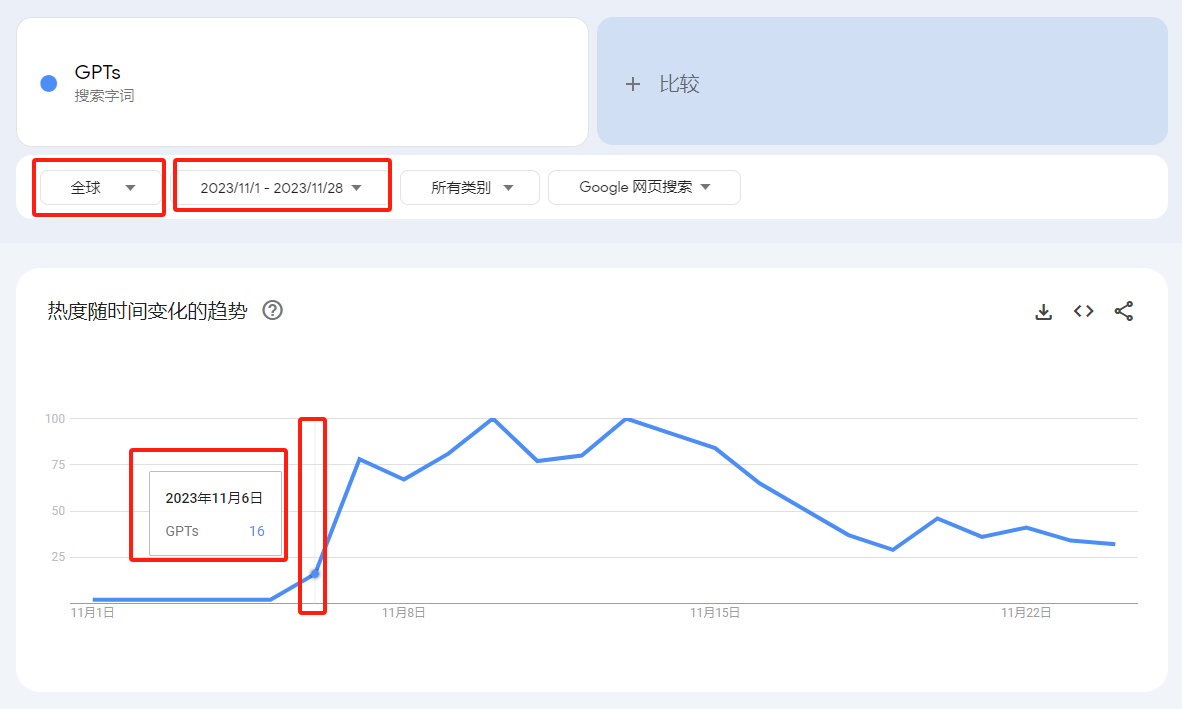Click the plus icon beside 比较
The height and width of the screenshot is (709, 1182).
tap(633, 84)
